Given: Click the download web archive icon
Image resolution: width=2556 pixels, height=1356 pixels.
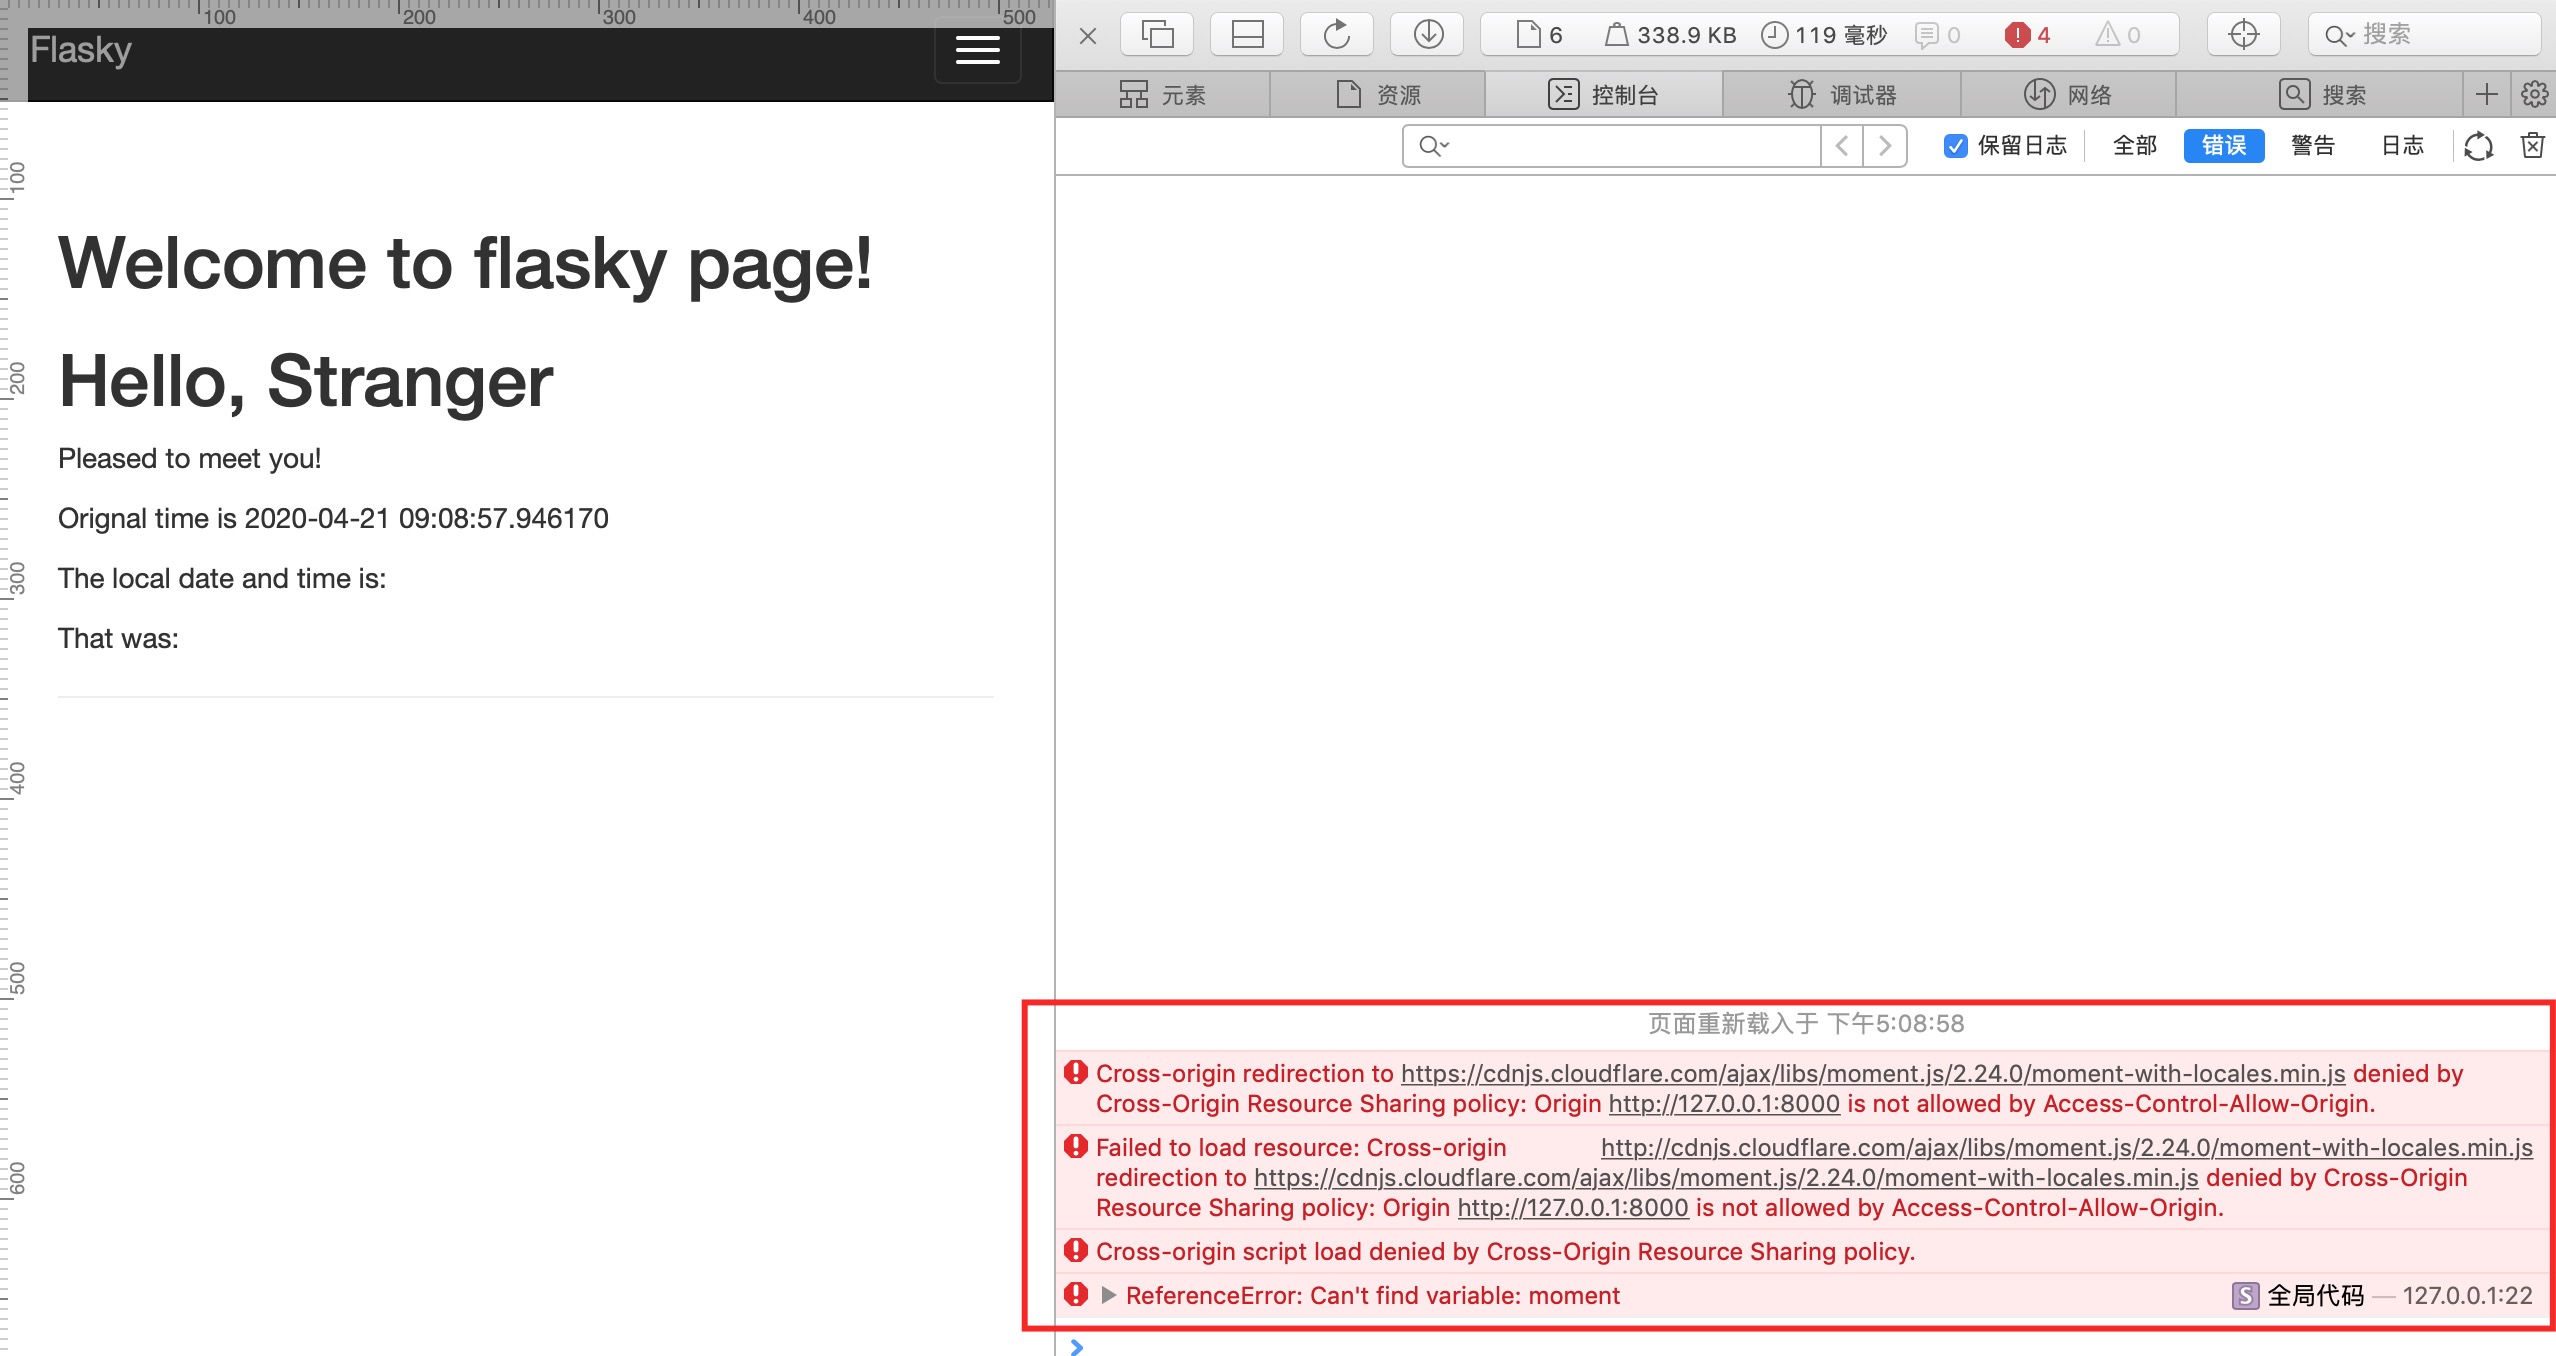Looking at the screenshot, I should point(1428,35).
